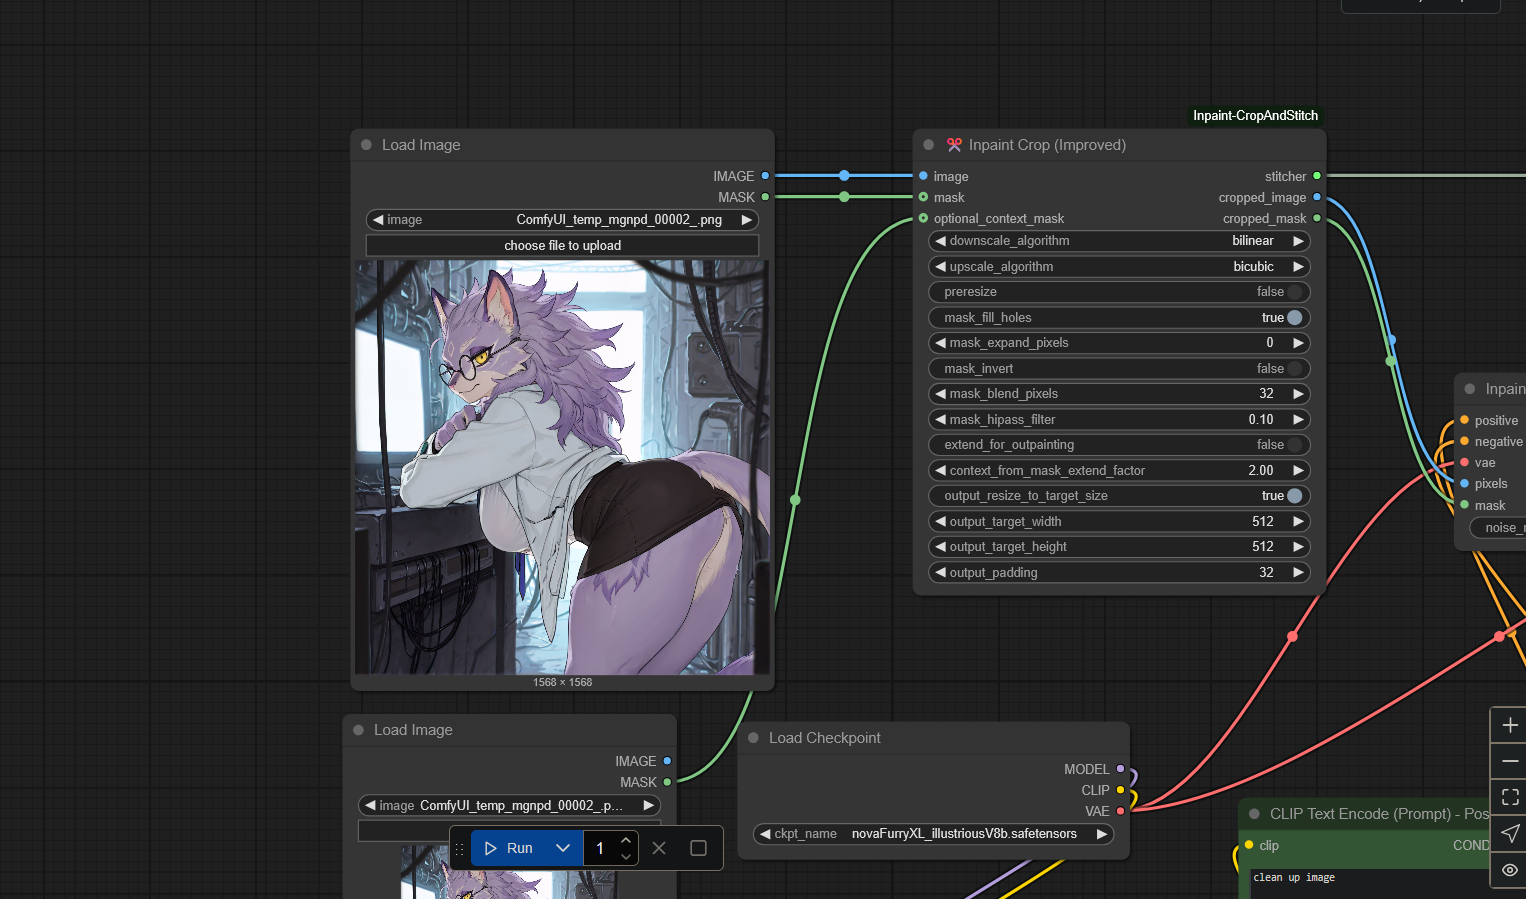The width and height of the screenshot is (1526, 899).
Task: Open the upscale_algorithm bicubic combo
Action: tap(1119, 266)
